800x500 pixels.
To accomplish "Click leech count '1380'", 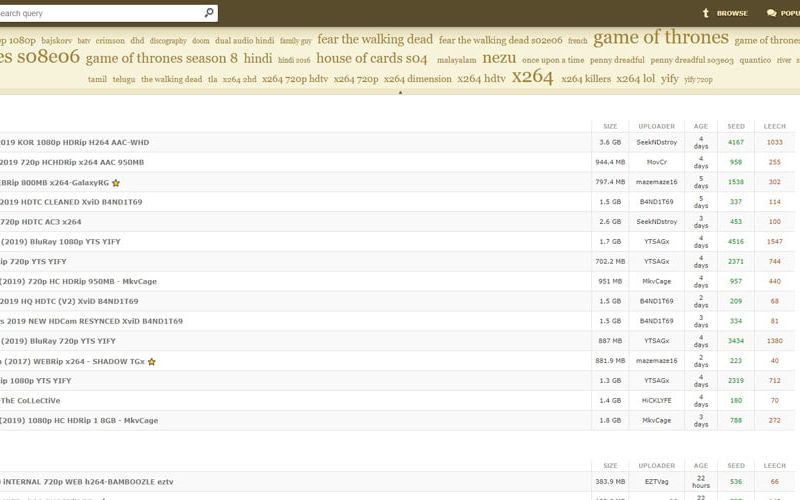I will 774,341.
